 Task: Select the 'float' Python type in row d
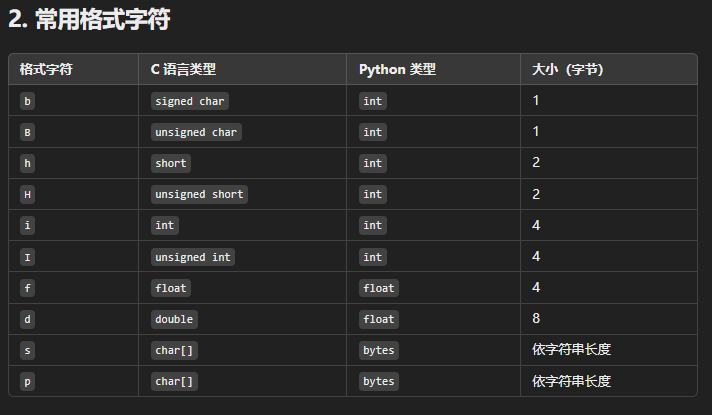[x=379, y=319]
